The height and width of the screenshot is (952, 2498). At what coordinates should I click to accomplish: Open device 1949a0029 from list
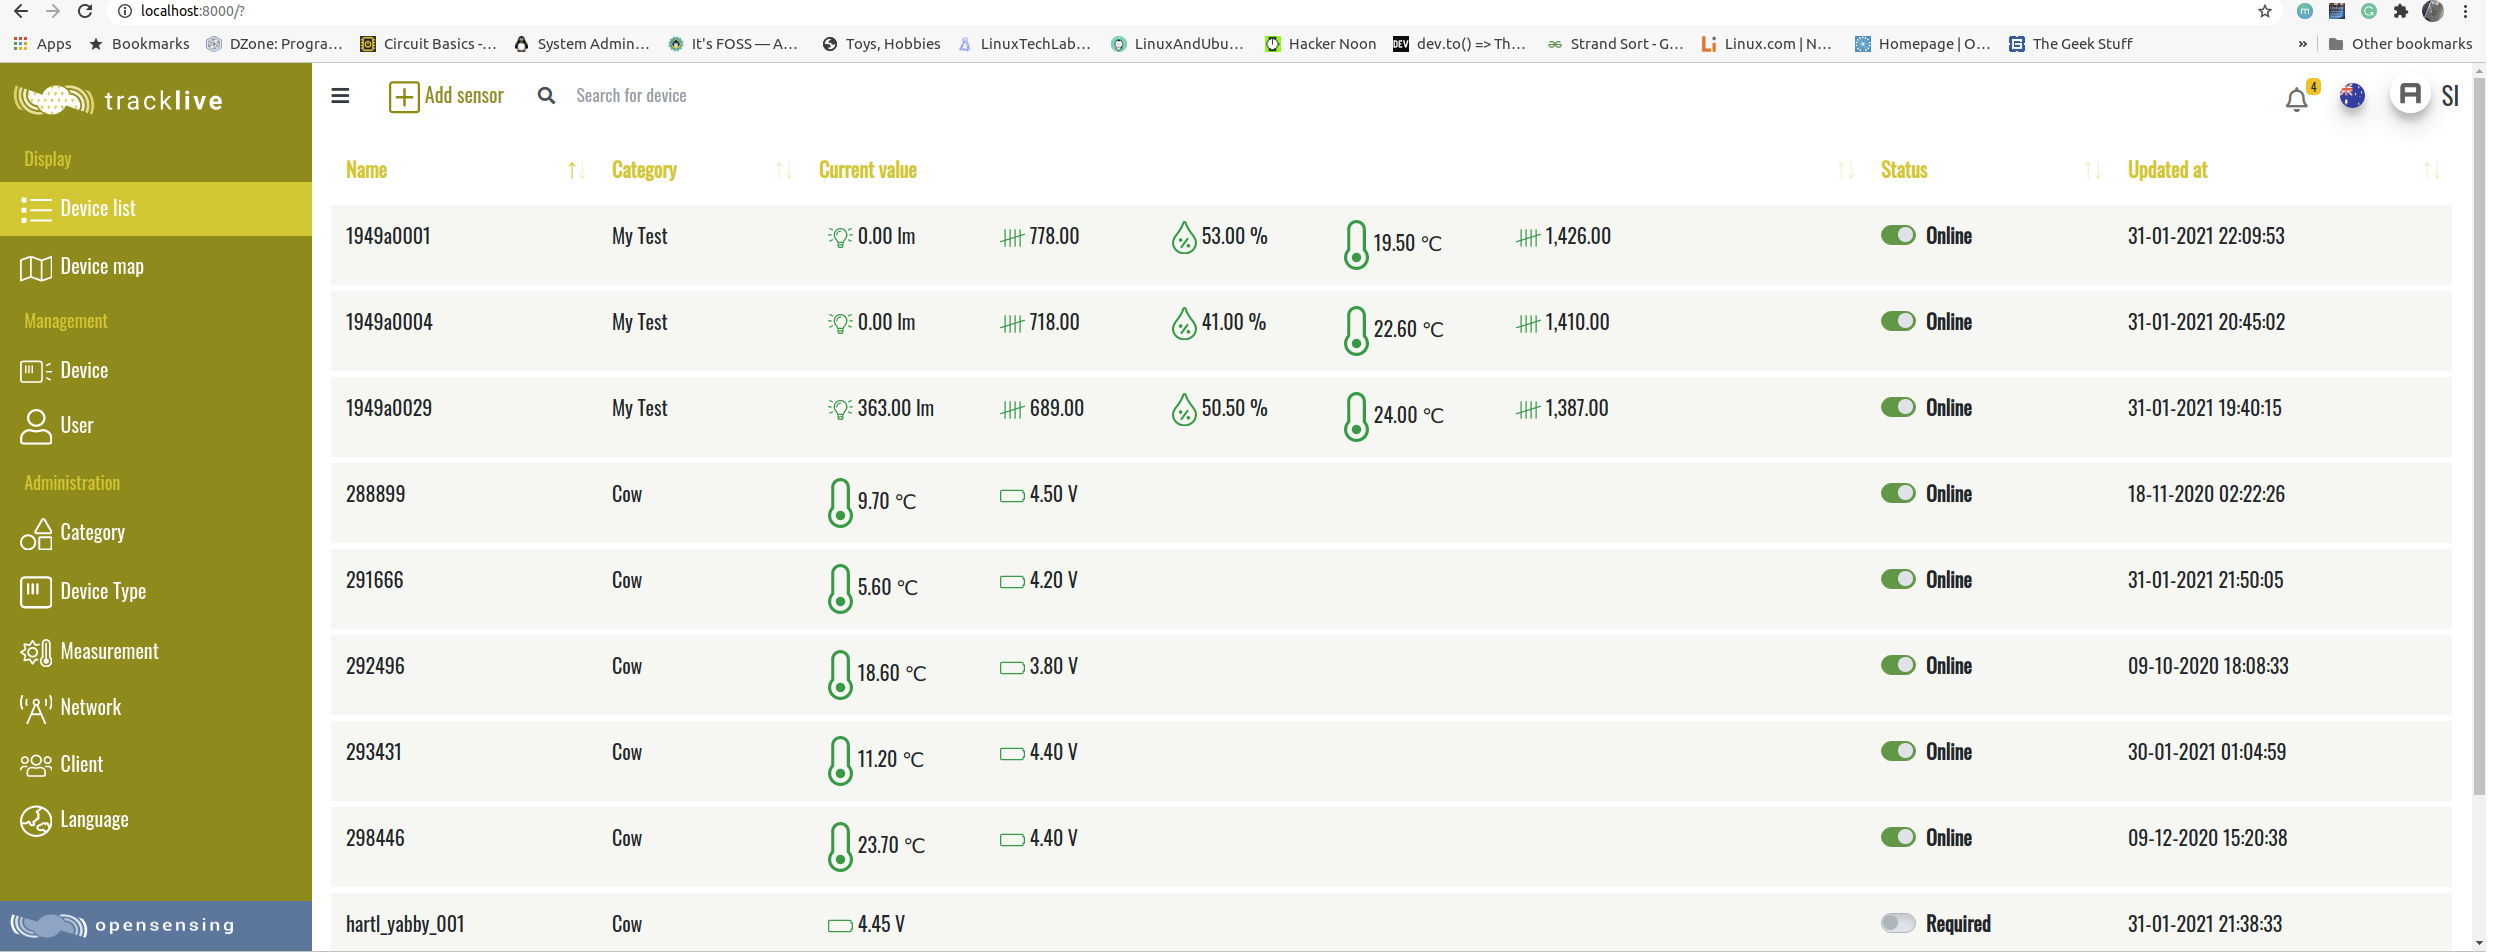[x=389, y=409]
